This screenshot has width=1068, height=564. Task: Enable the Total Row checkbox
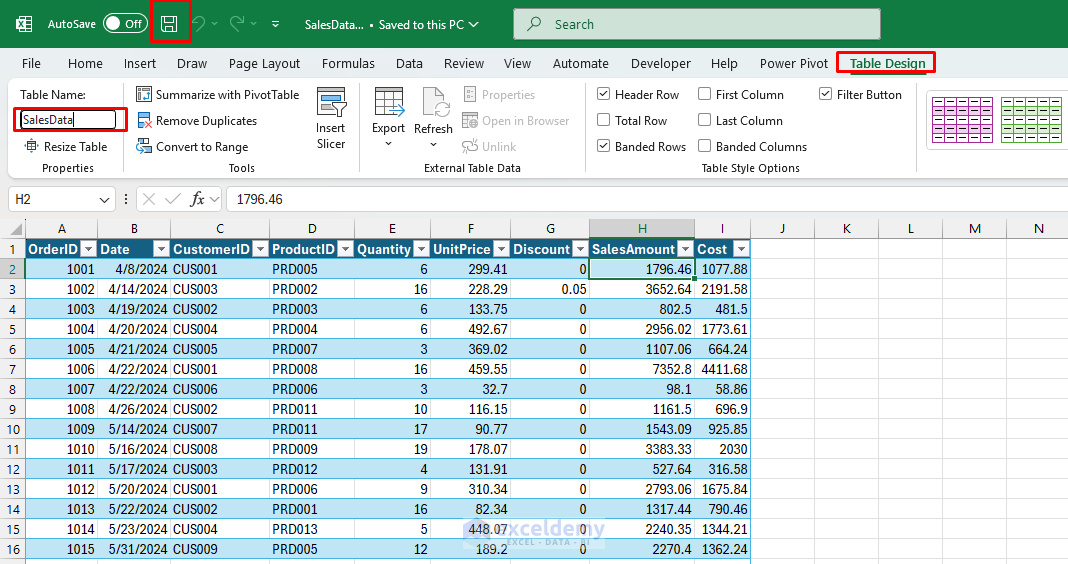click(x=603, y=120)
